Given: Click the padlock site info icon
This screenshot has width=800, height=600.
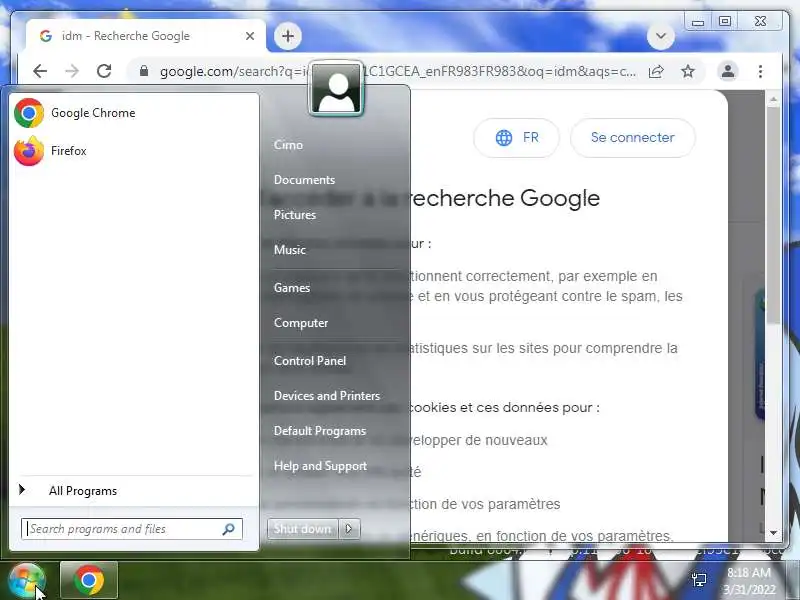Looking at the screenshot, I should pyautogui.click(x=144, y=71).
